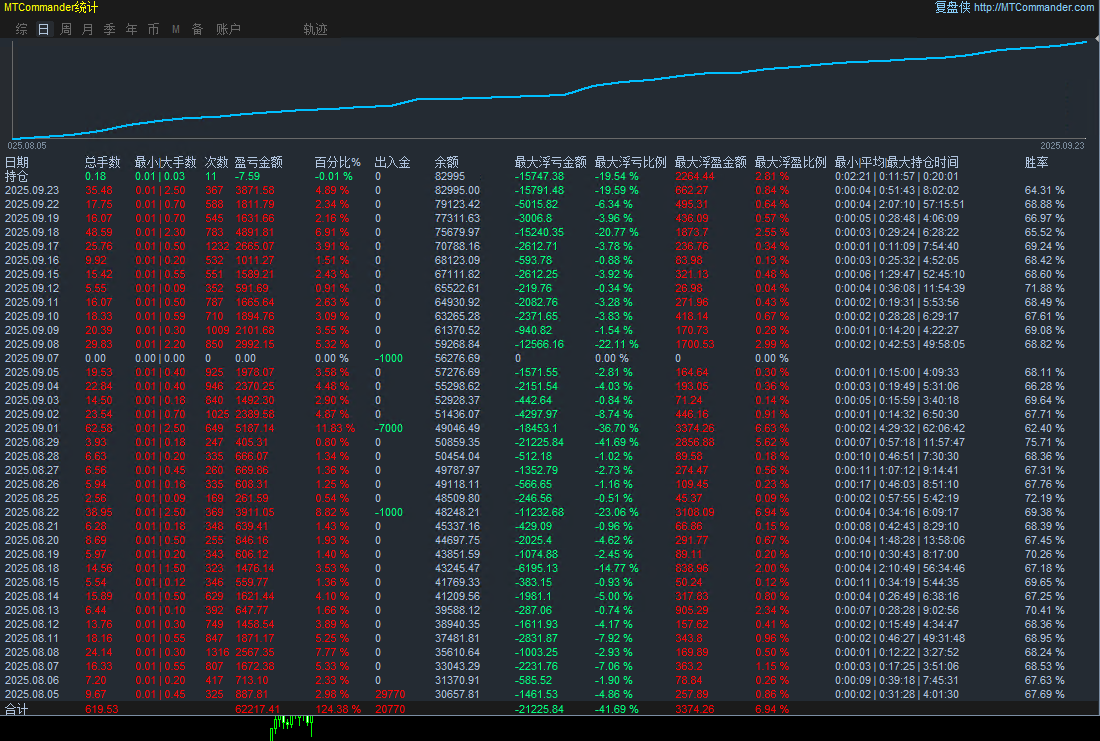This screenshot has width=1100, height=741.
Task: Click the 总手数 column header
Action: pyautogui.click(x=102, y=162)
